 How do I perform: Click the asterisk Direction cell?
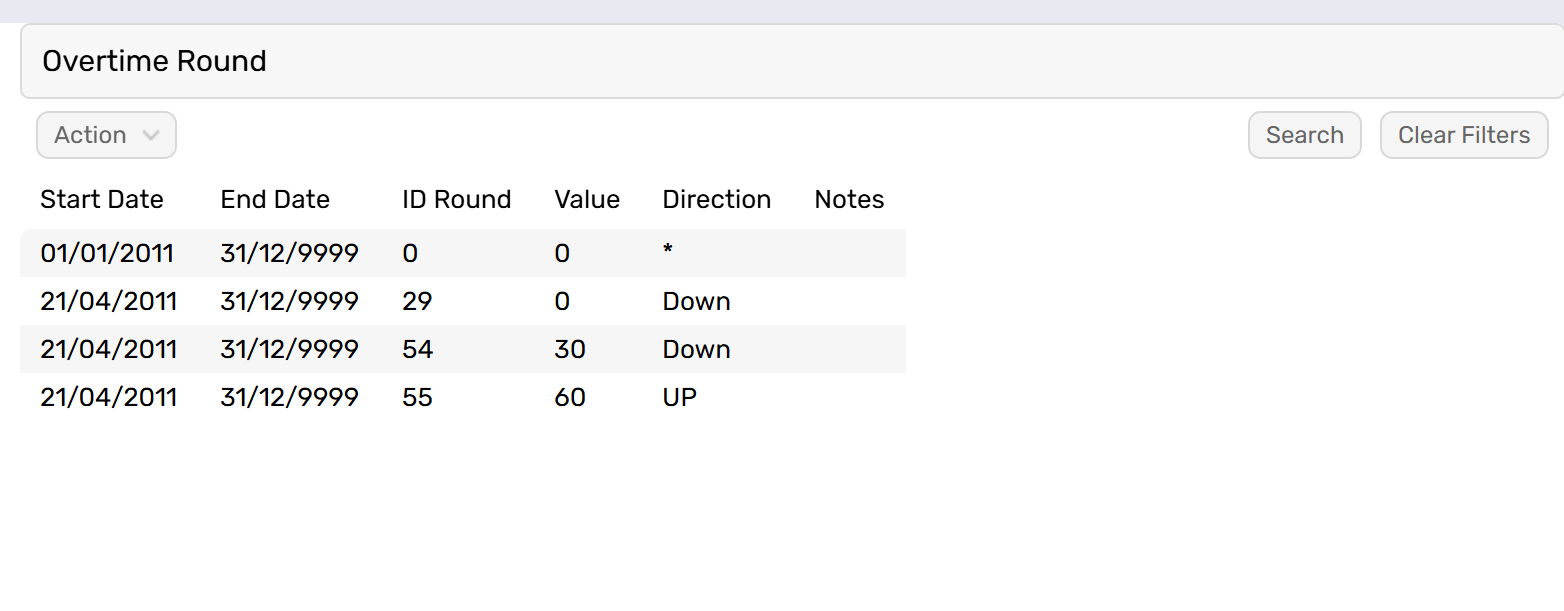[668, 254]
